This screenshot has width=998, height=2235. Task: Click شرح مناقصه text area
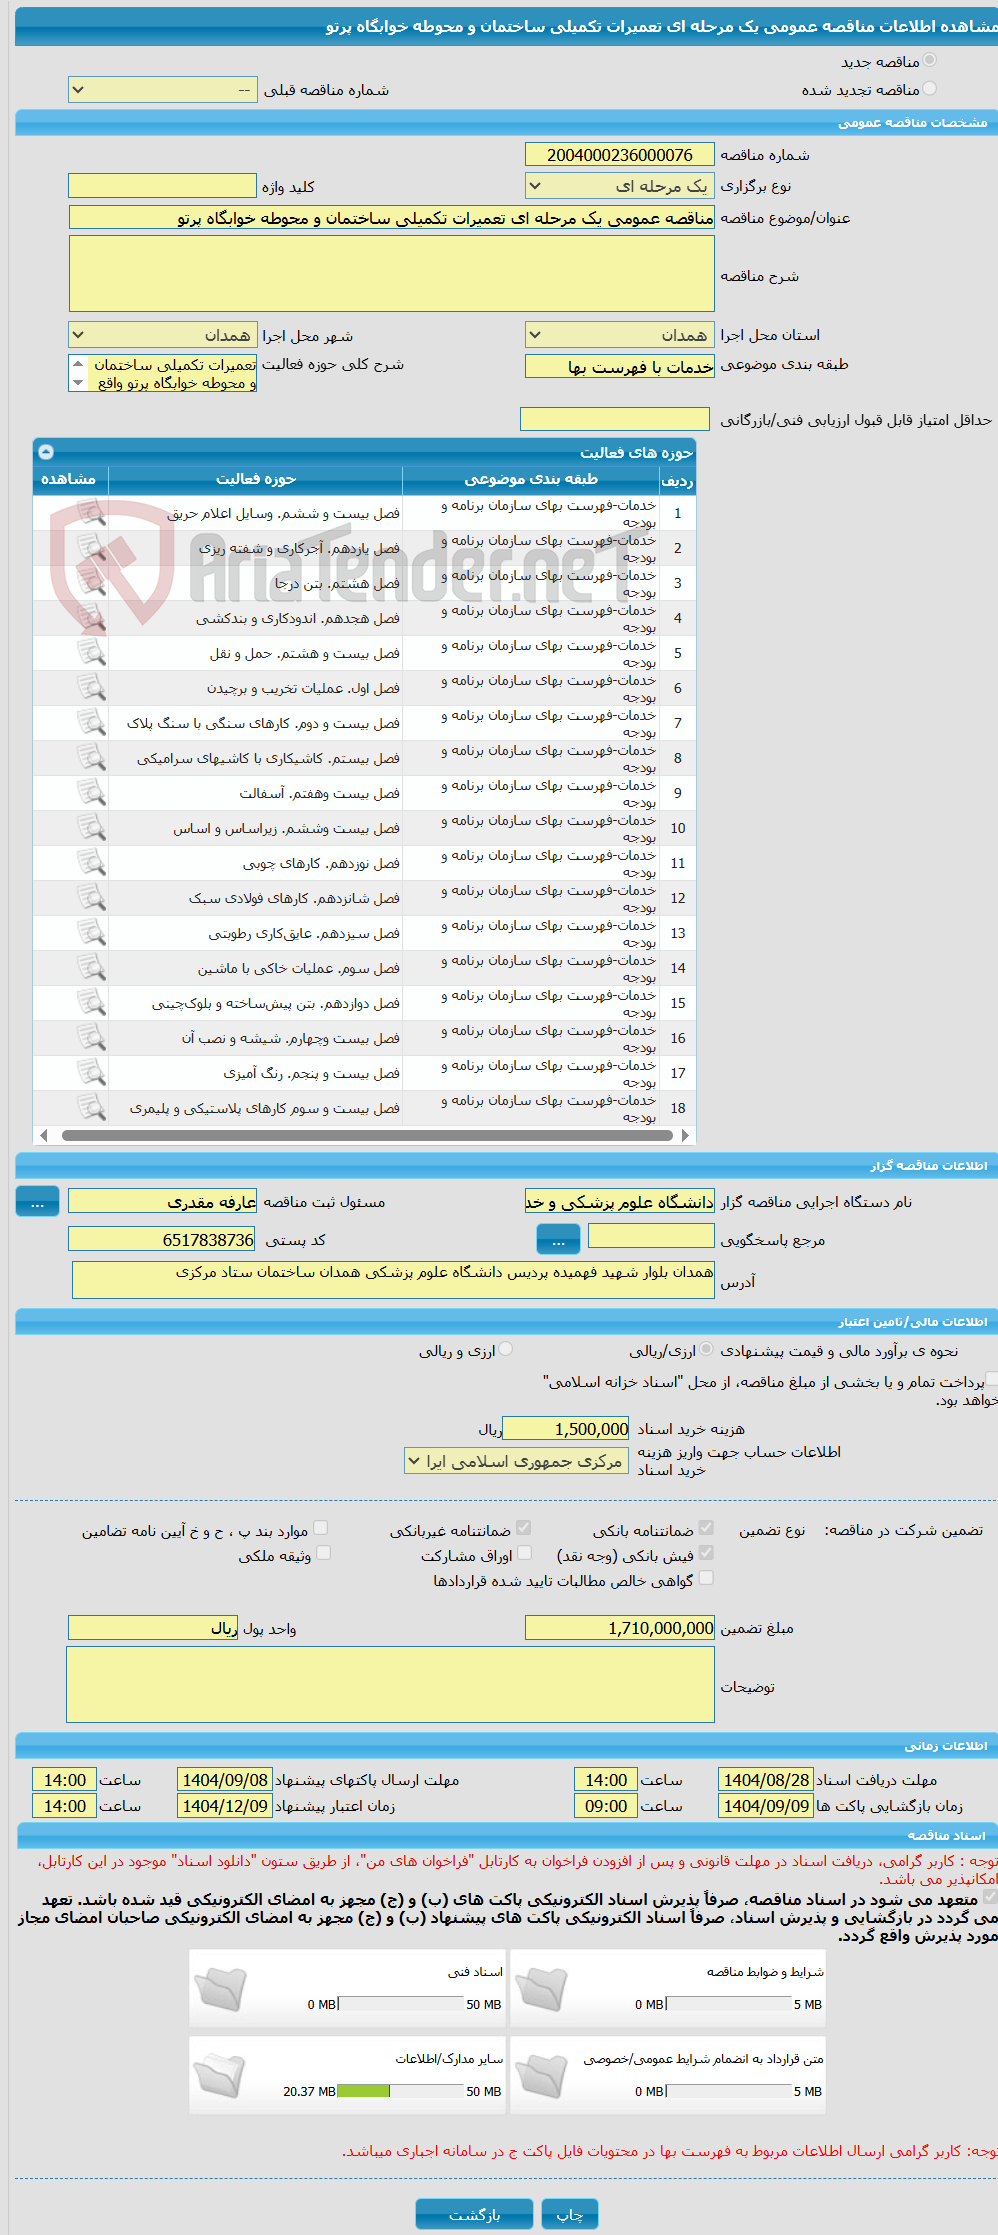[x=392, y=274]
